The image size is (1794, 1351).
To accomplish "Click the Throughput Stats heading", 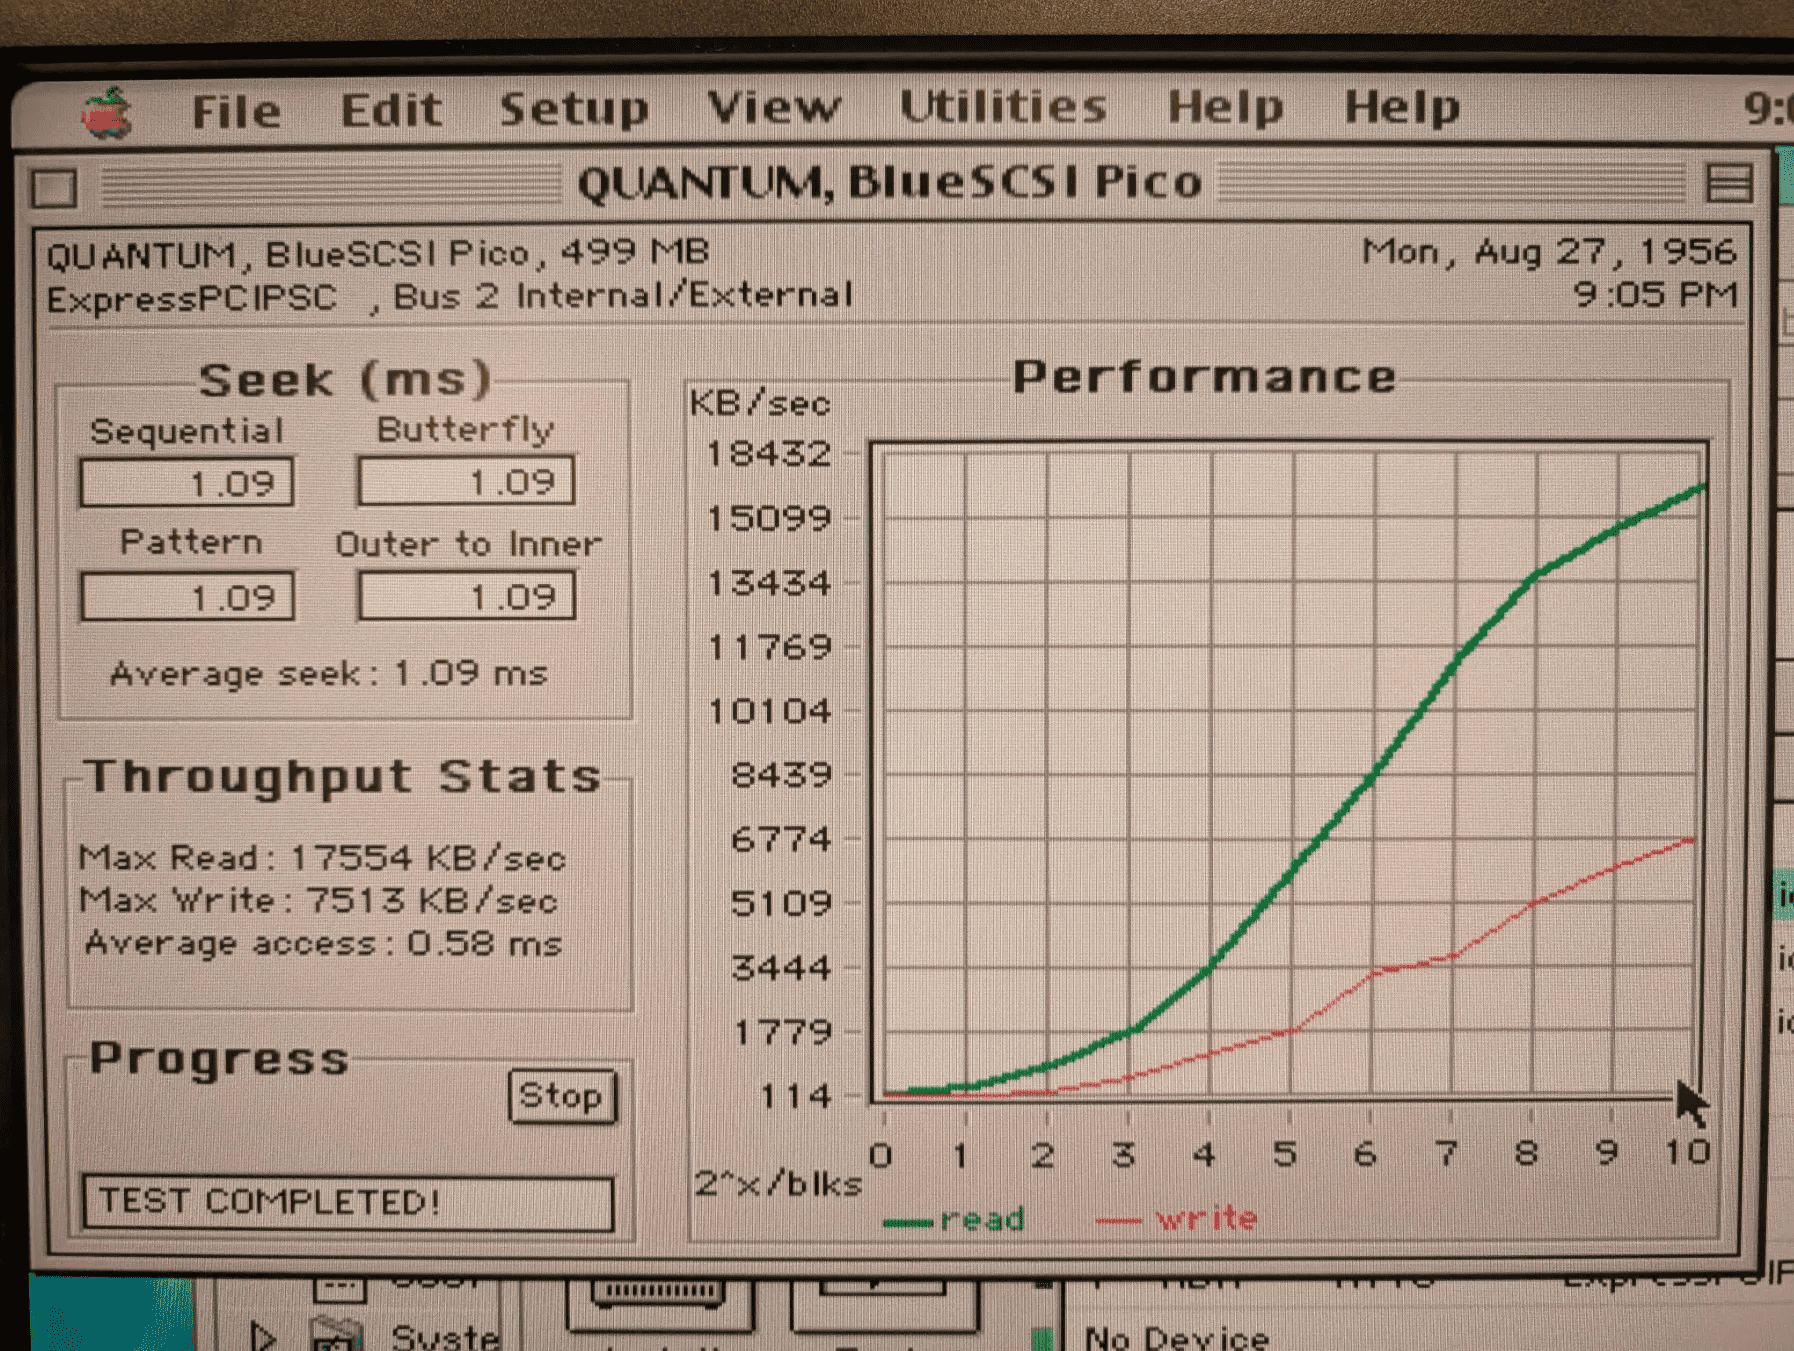I will coord(342,777).
